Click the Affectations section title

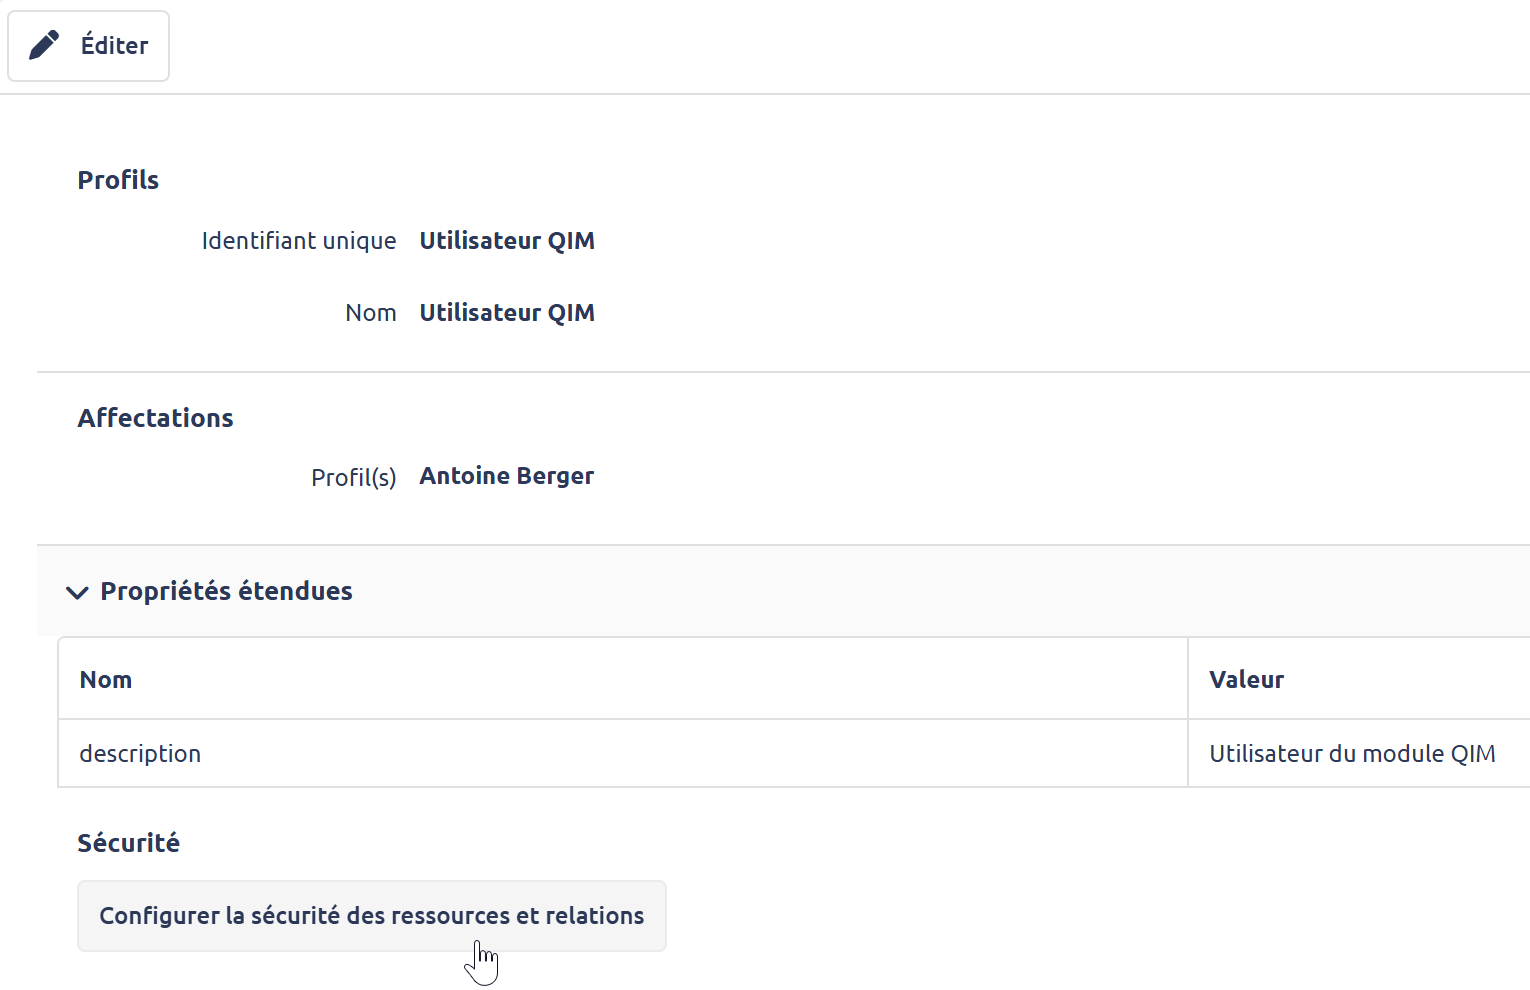155,418
